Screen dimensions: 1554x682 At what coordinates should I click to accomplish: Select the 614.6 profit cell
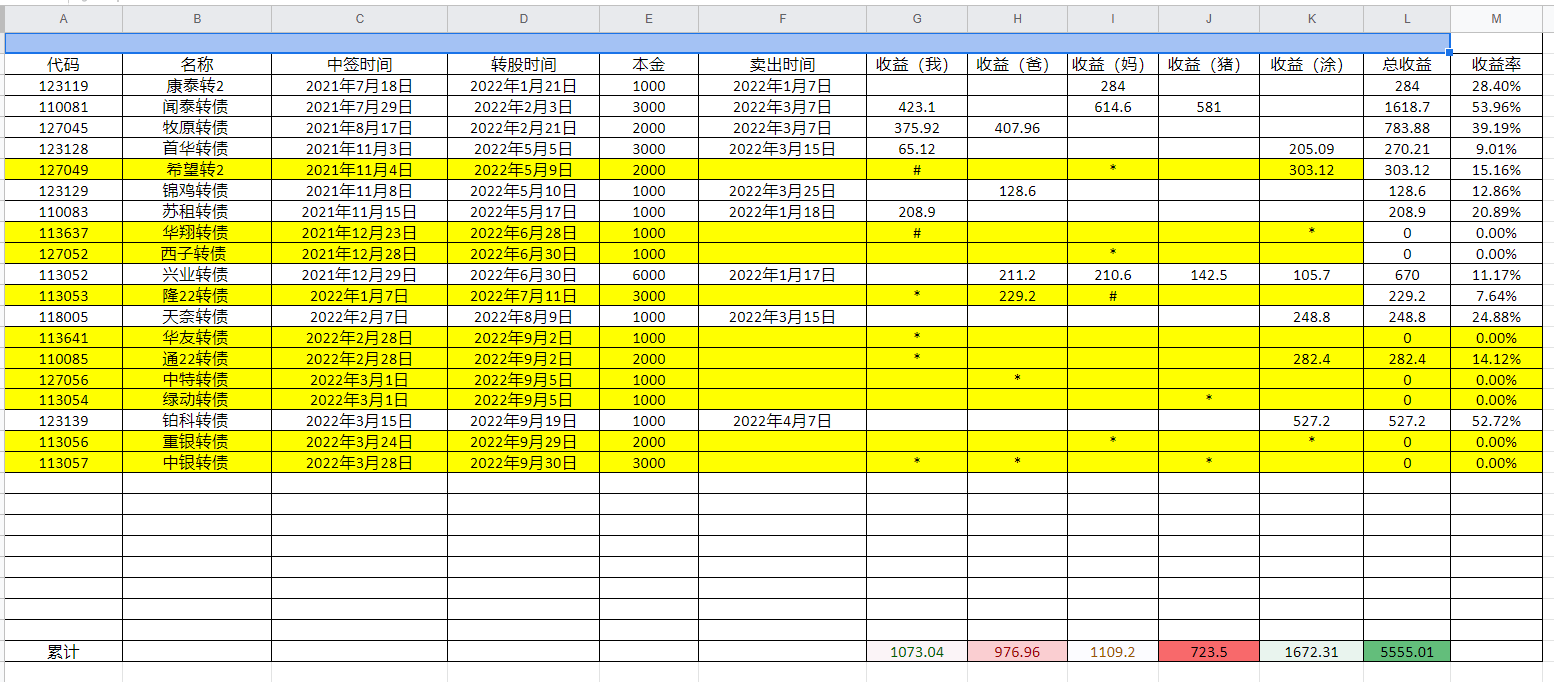[1113, 107]
